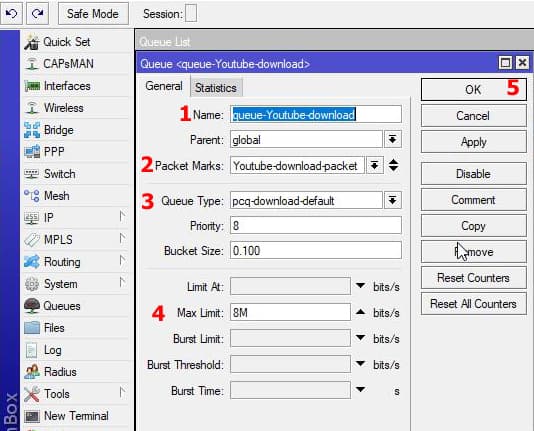Expand the Limit At field arrow
Screen dimensions: 534x431
pos(360,286)
